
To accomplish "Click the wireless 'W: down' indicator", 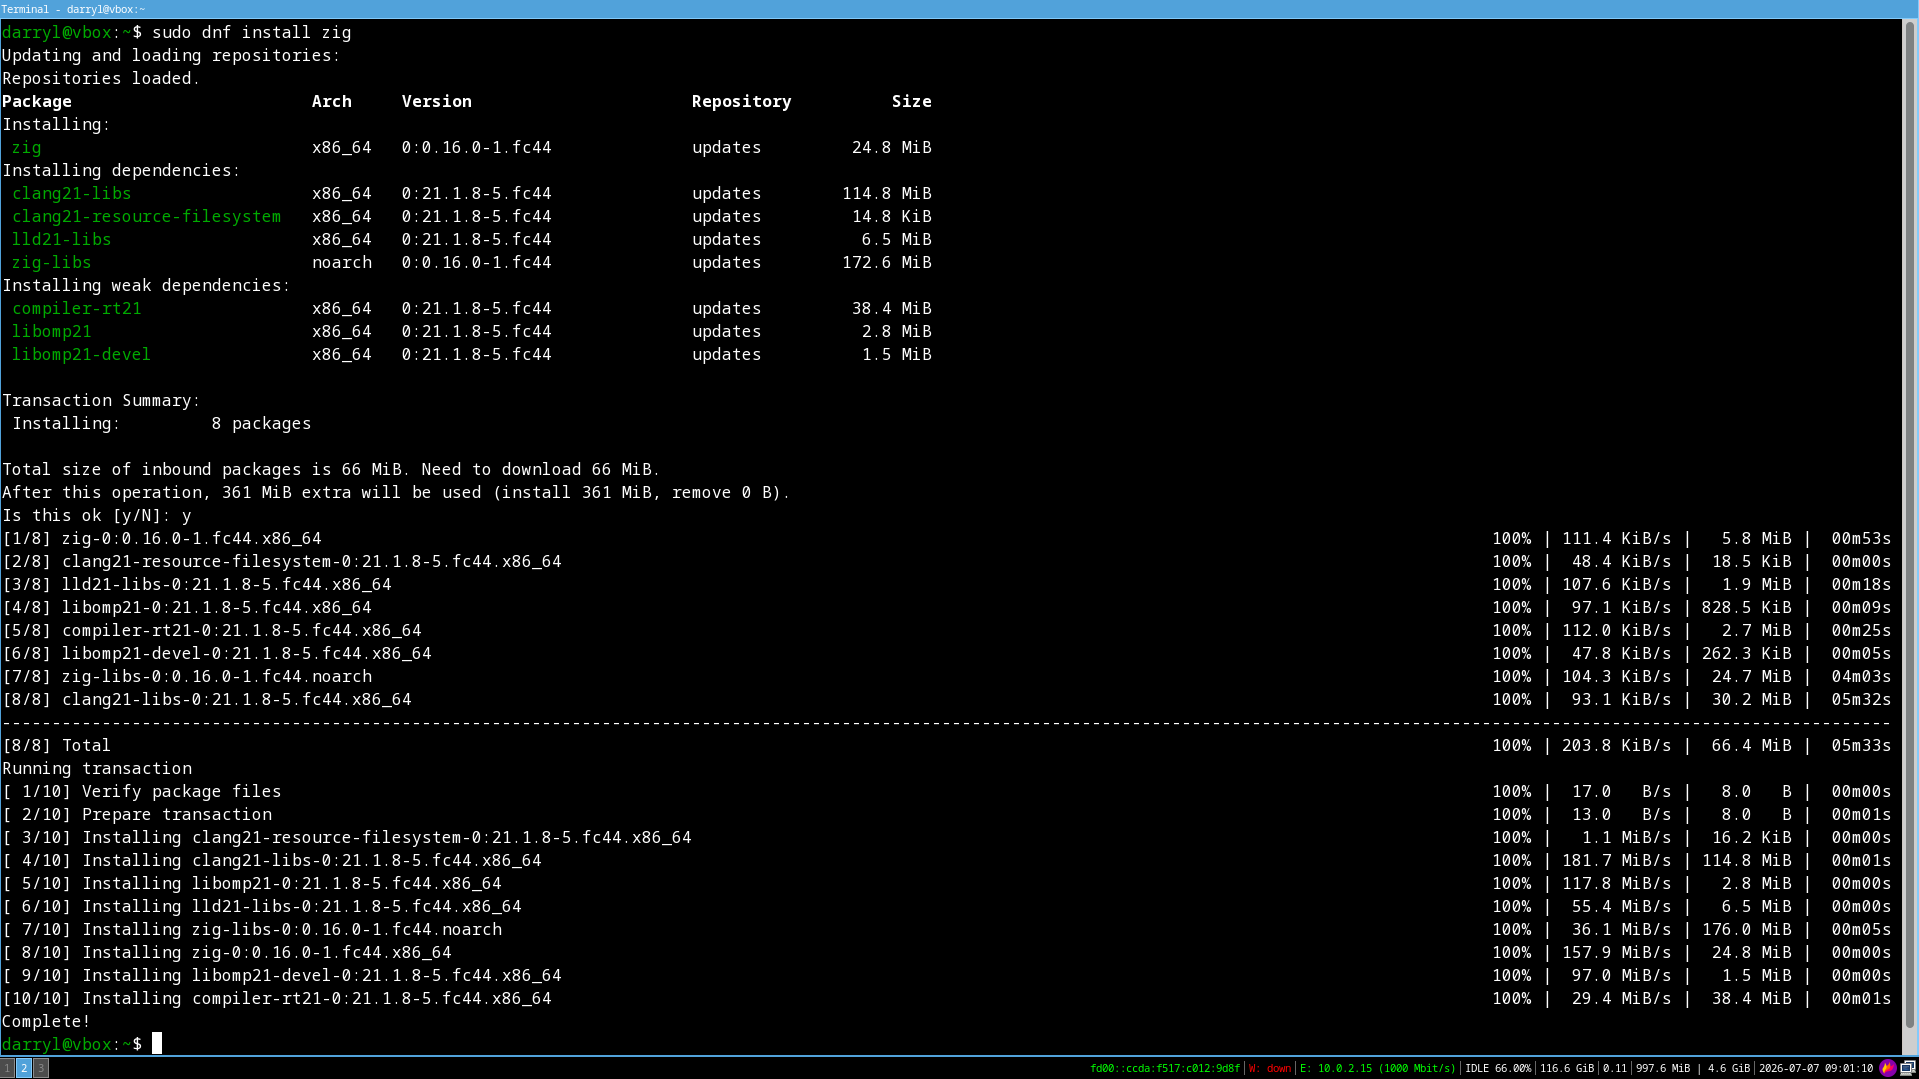I will pos(1270,1068).
